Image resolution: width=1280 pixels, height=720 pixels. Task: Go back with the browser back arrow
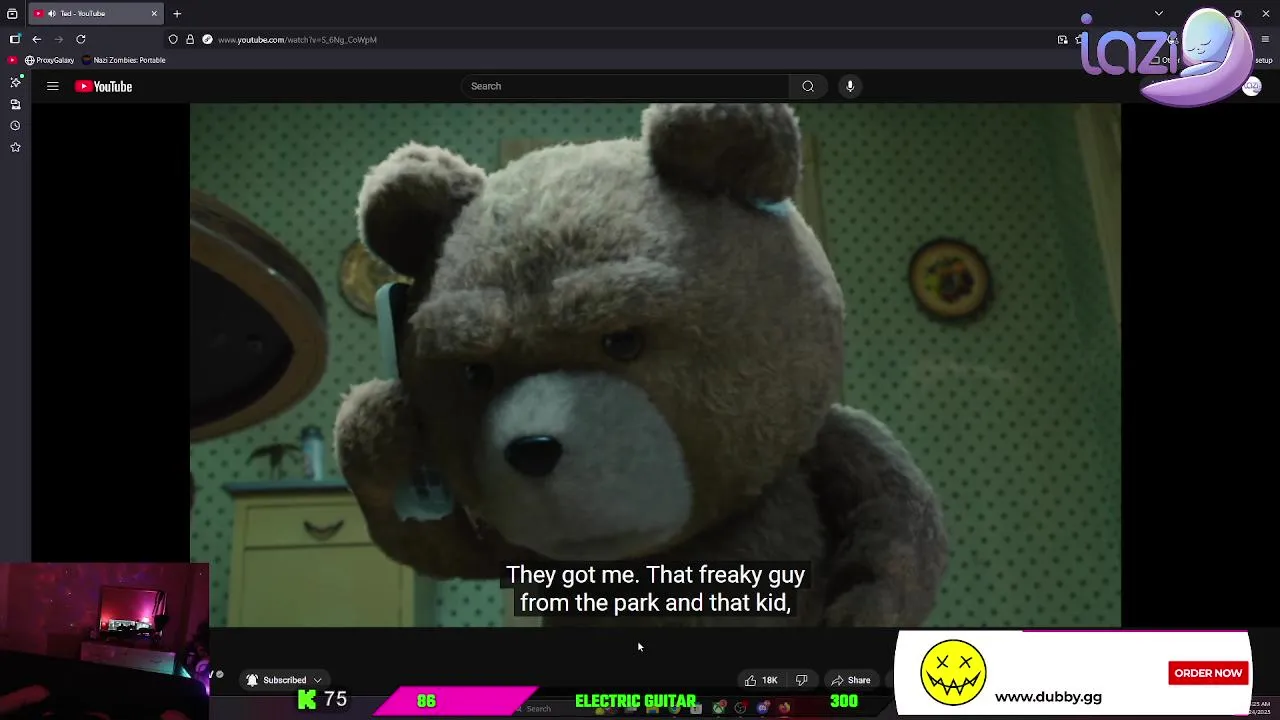tap(37, 39)
